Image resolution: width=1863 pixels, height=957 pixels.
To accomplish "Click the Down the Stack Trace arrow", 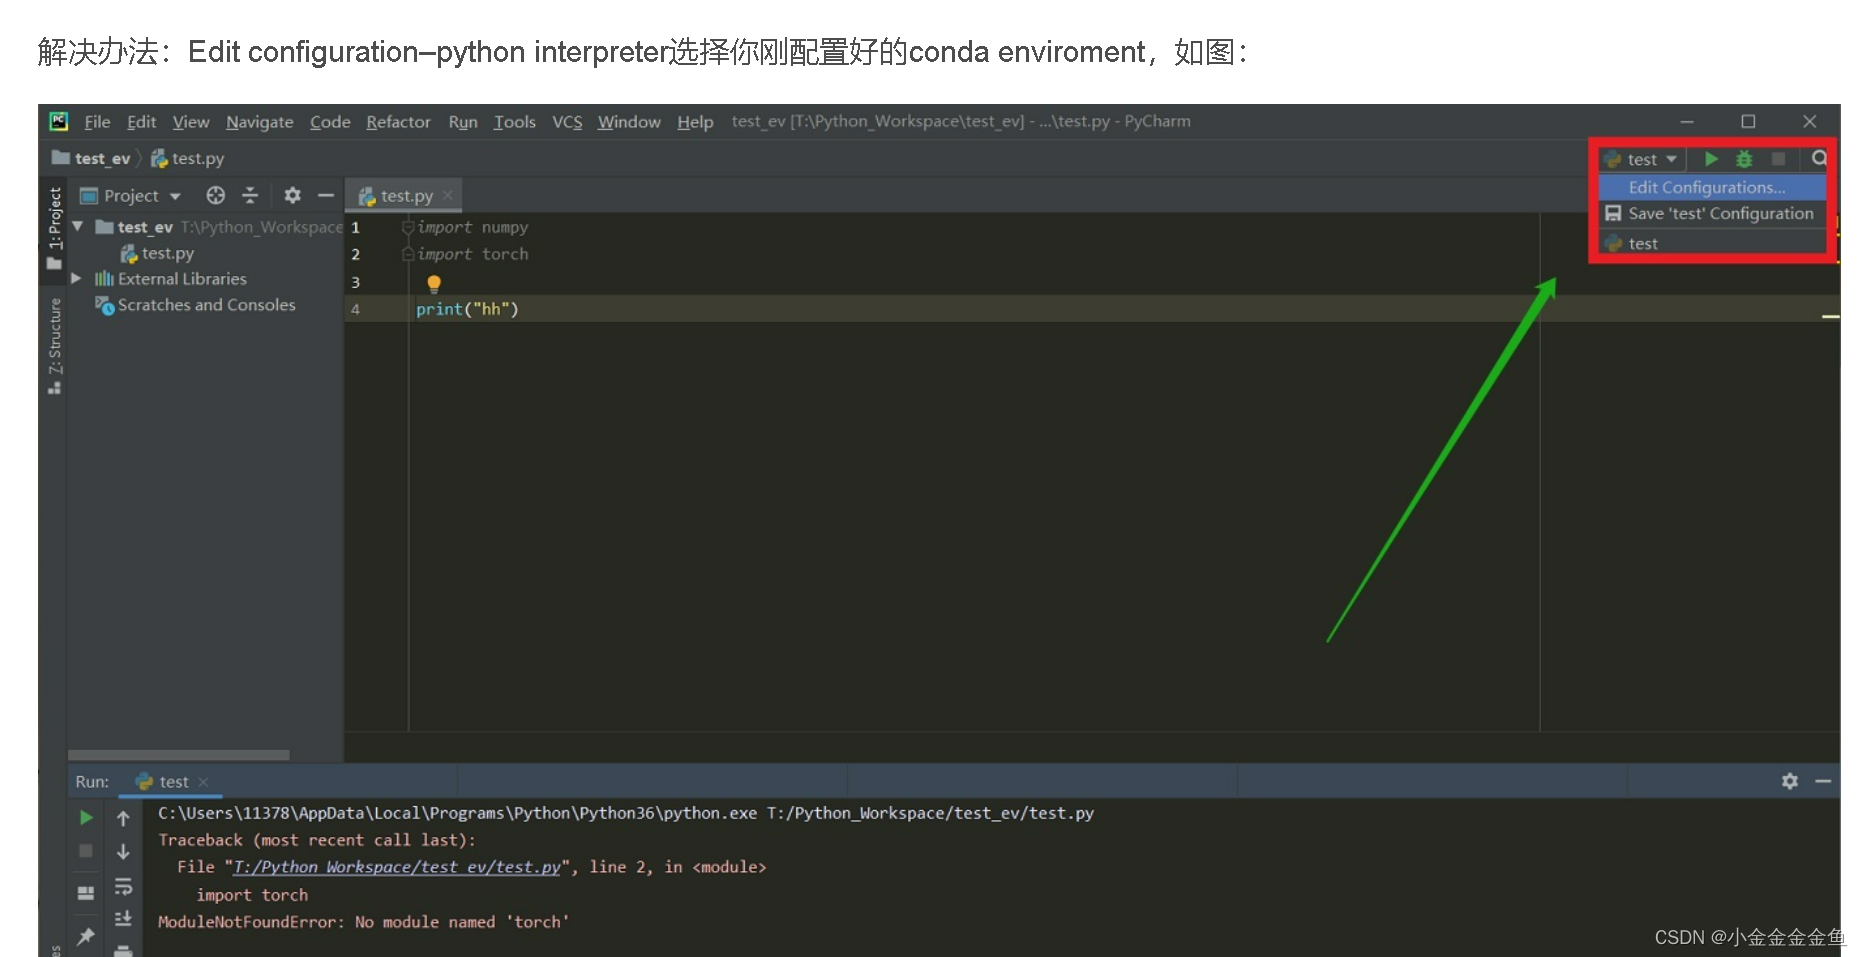I will (123, 851).
